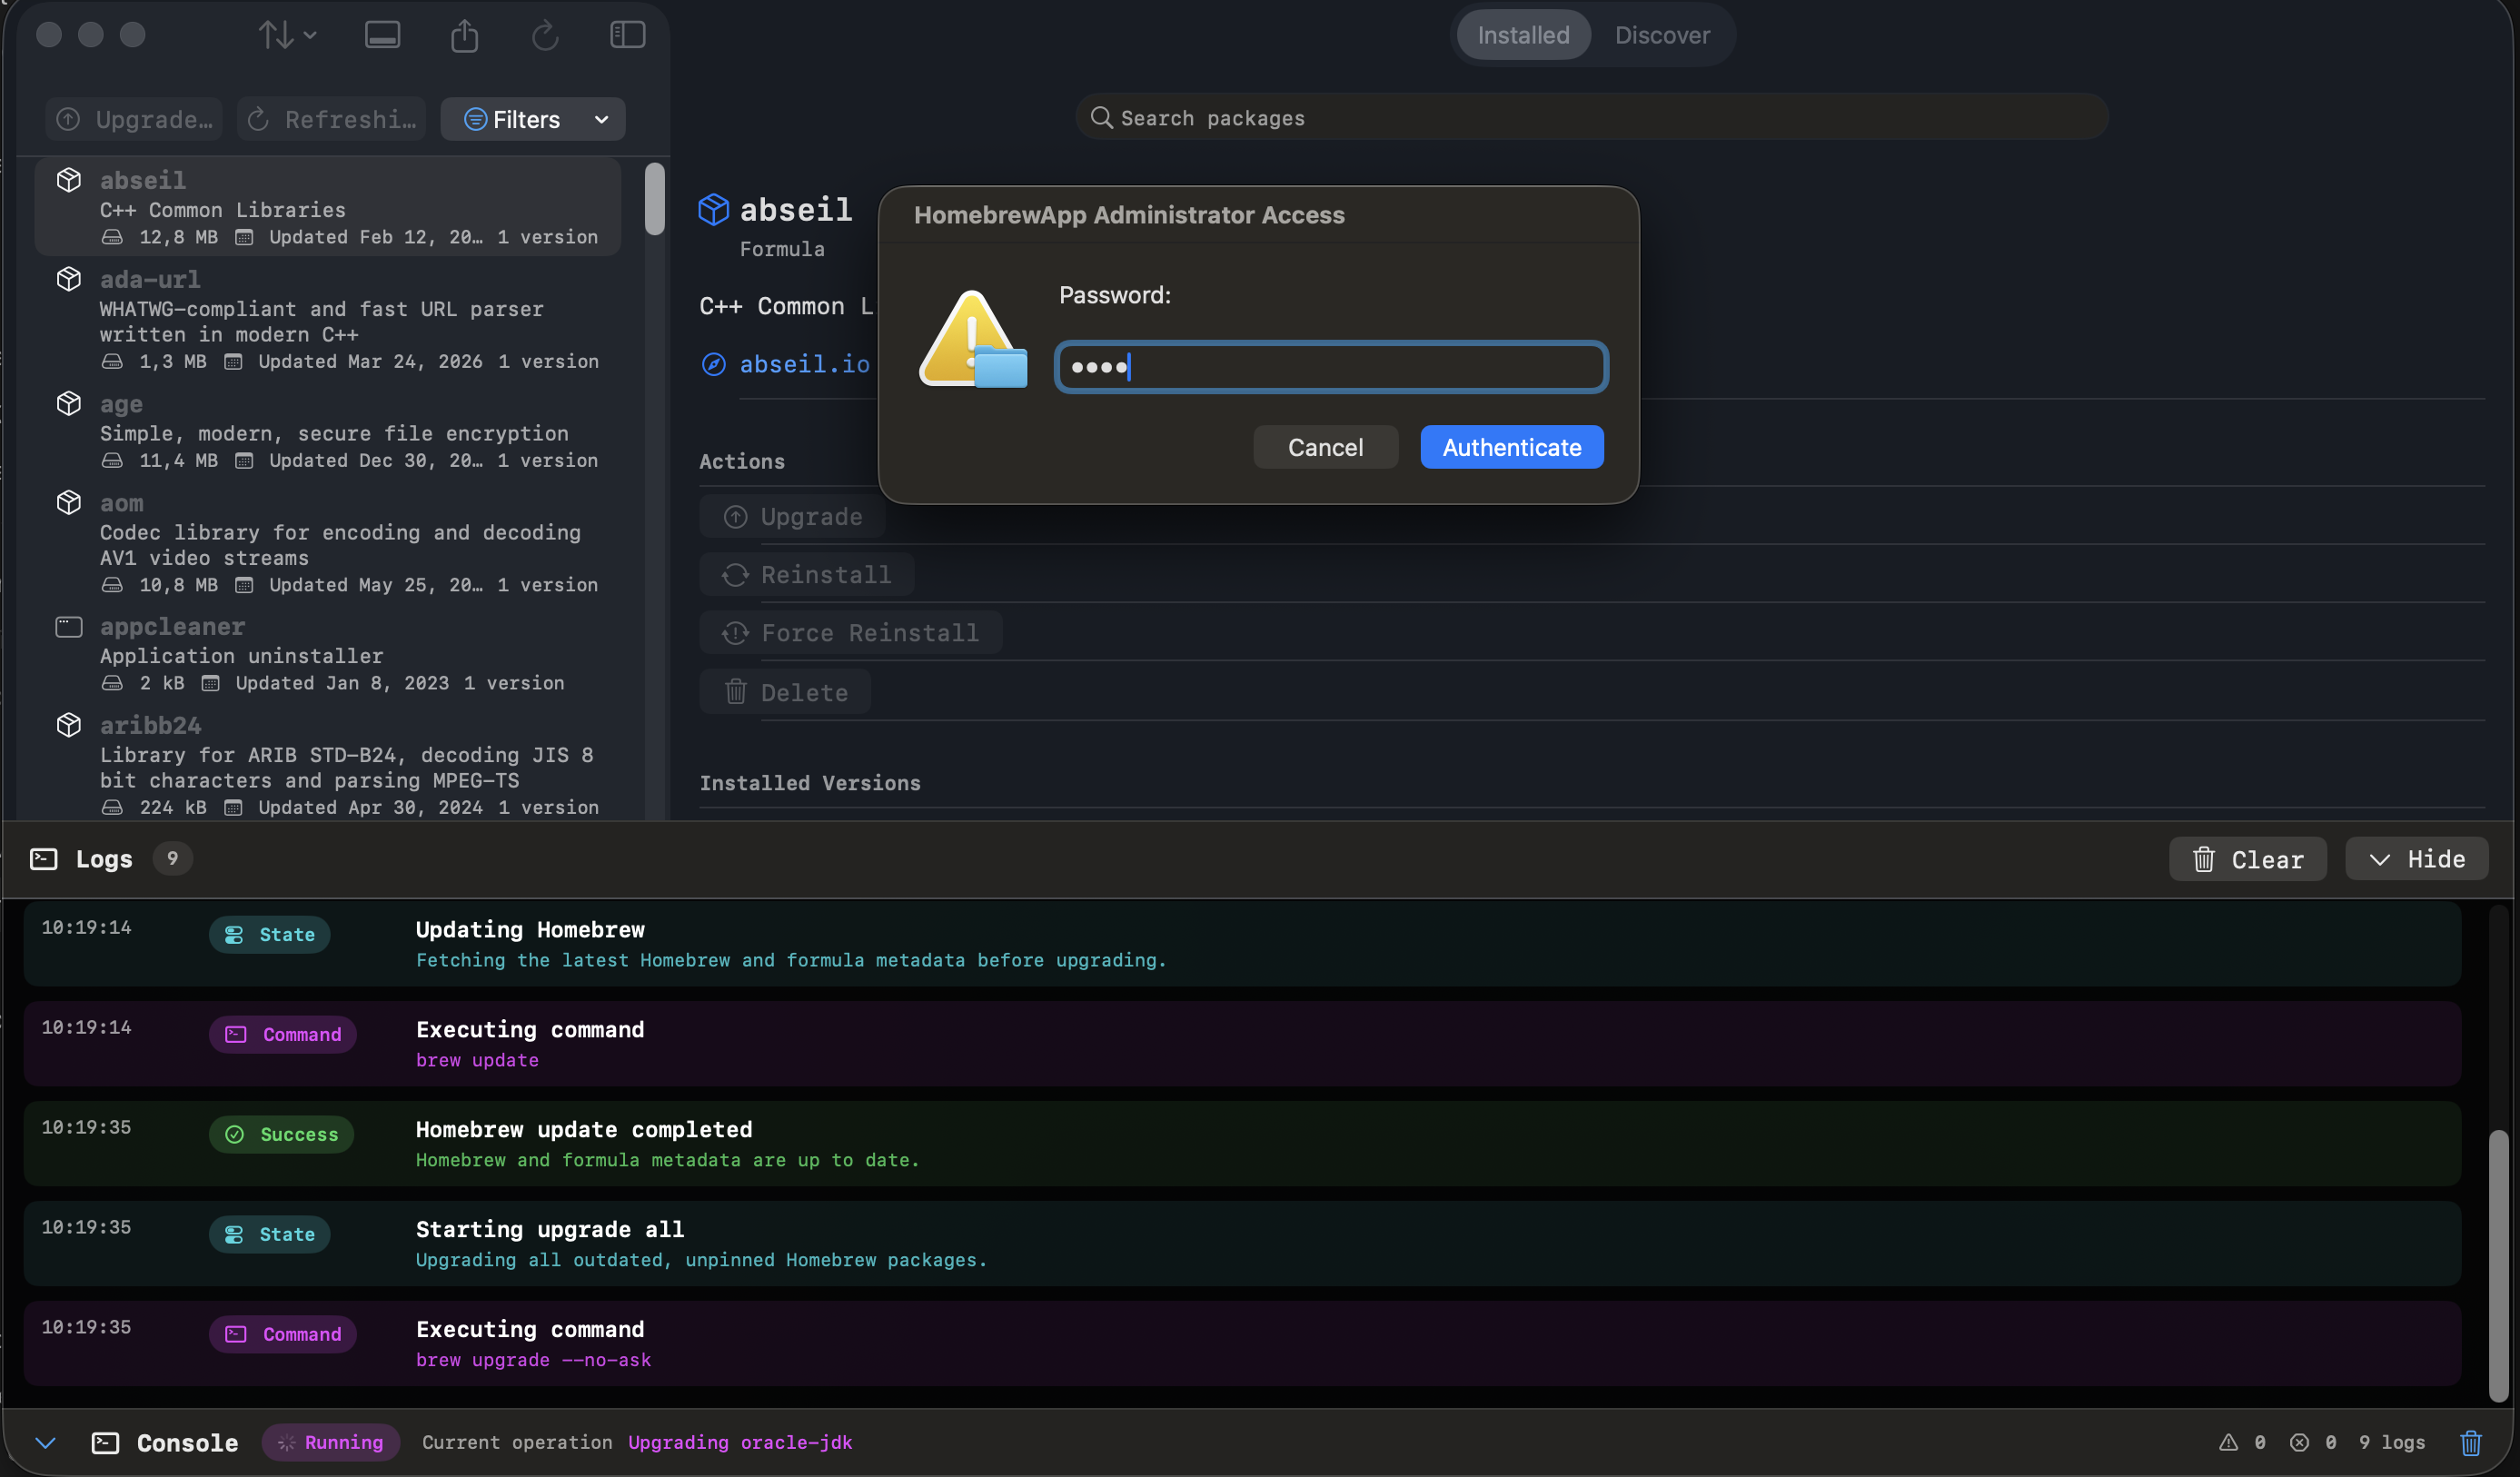Select the 'brew upgrade --no-ask' command text
The width and height of the screenshot is (2520, 1477).
[533, 1360]
